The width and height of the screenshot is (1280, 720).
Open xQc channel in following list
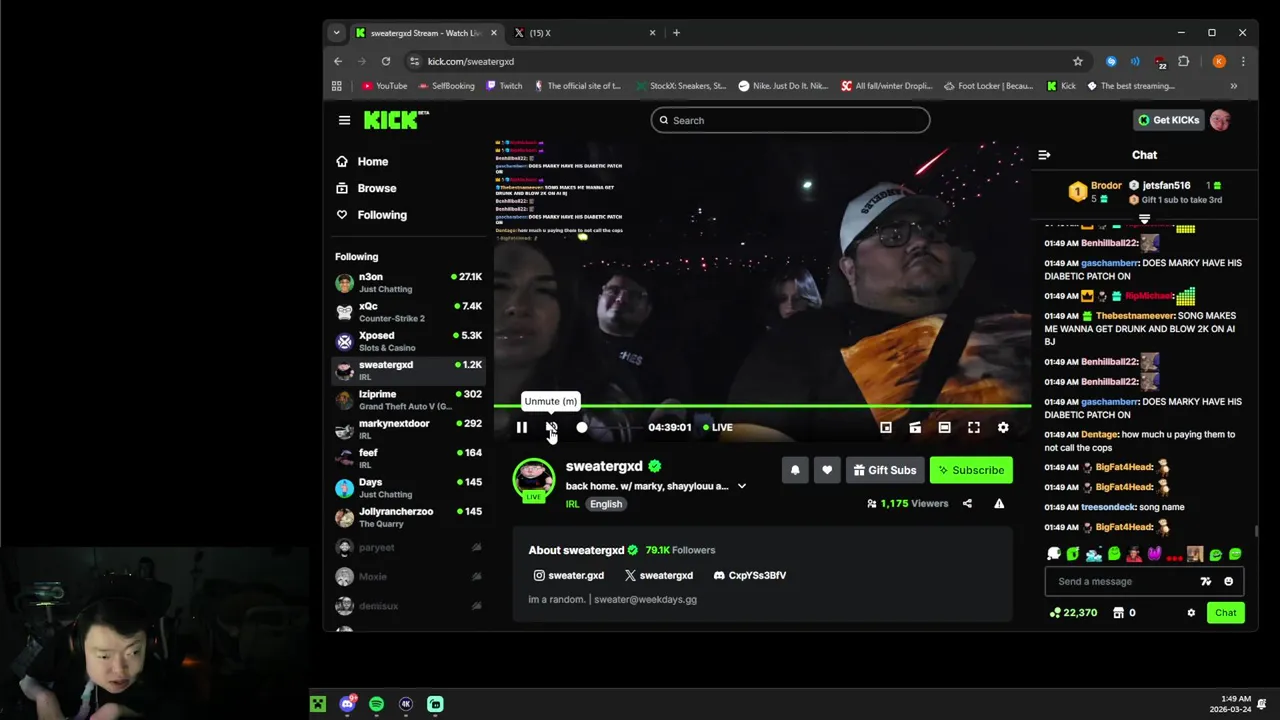pos(409,312)
